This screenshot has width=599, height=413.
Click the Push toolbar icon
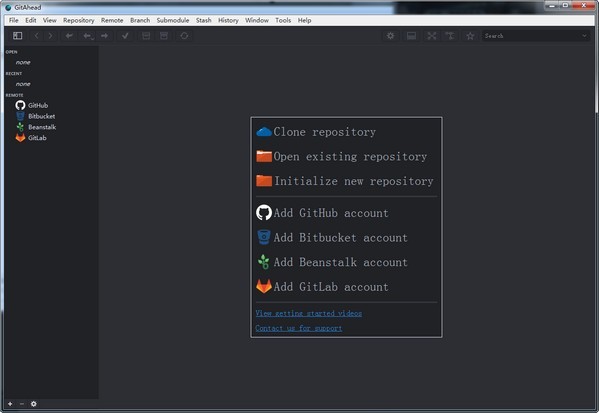tap(104, 36)
